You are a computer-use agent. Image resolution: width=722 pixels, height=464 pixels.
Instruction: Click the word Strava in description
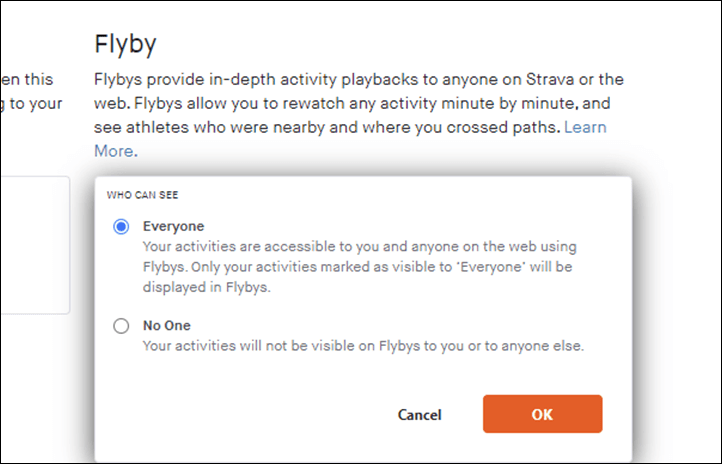(x=550, y=79)
